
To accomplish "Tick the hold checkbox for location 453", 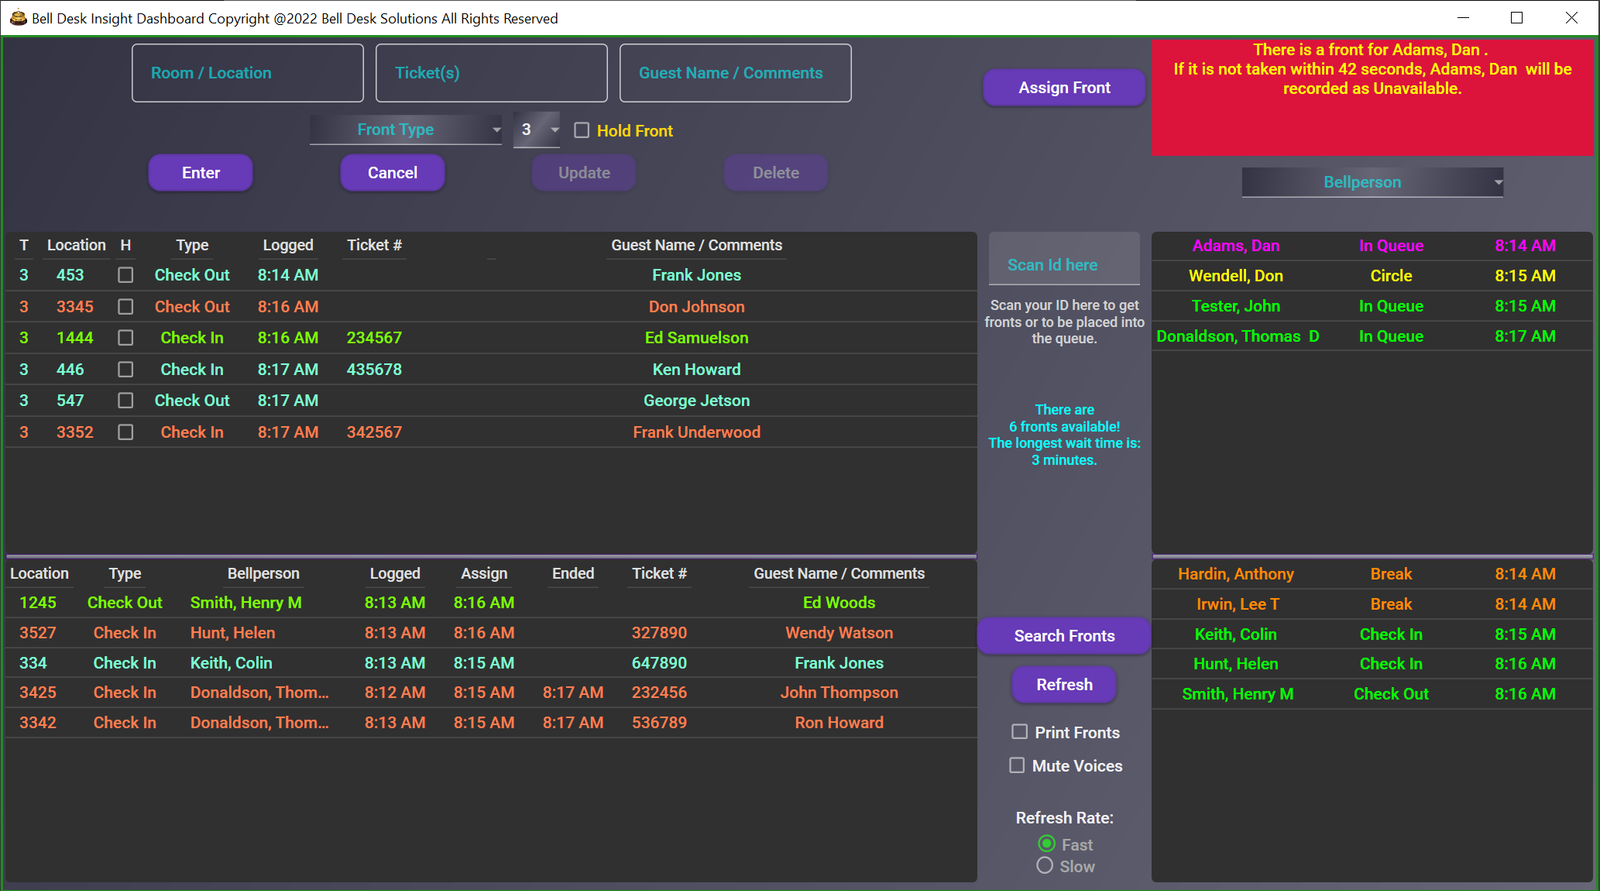I will [x=126, y=275].
